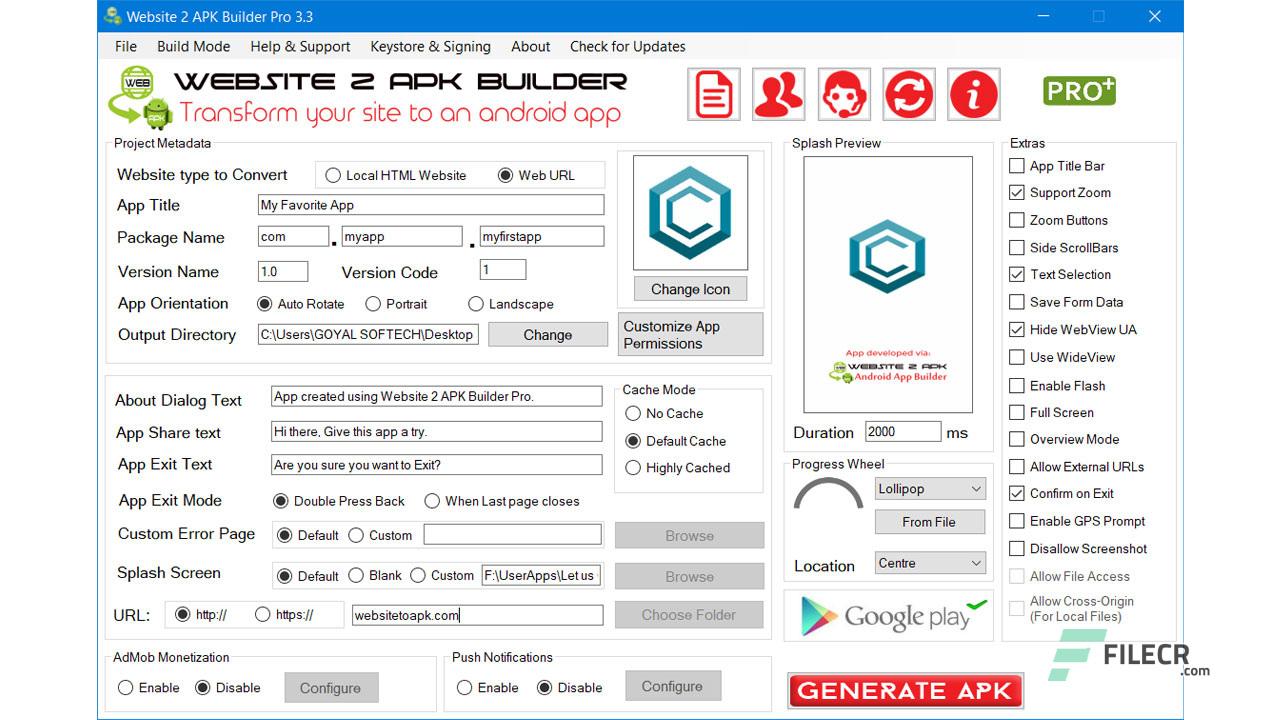Click Change Icon under the app preview
Viewport: 1280px width, 720px height.
click(x=689, y=288)
